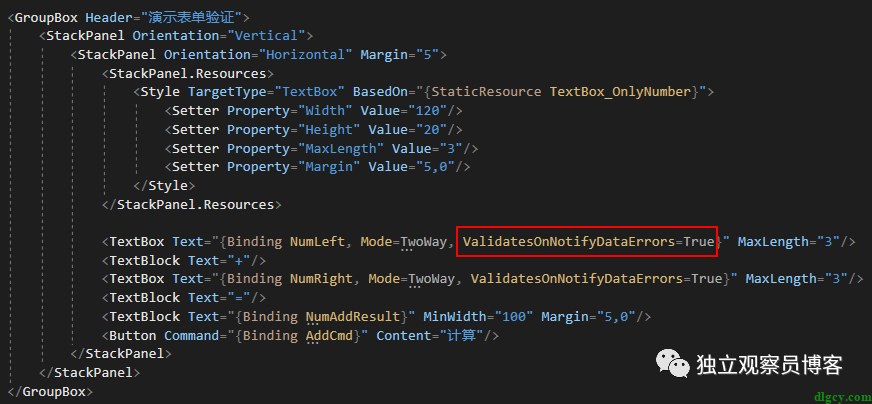Click the red-boxed ValidatesOnNotifyDataErrors=True text

pos(588,242)
